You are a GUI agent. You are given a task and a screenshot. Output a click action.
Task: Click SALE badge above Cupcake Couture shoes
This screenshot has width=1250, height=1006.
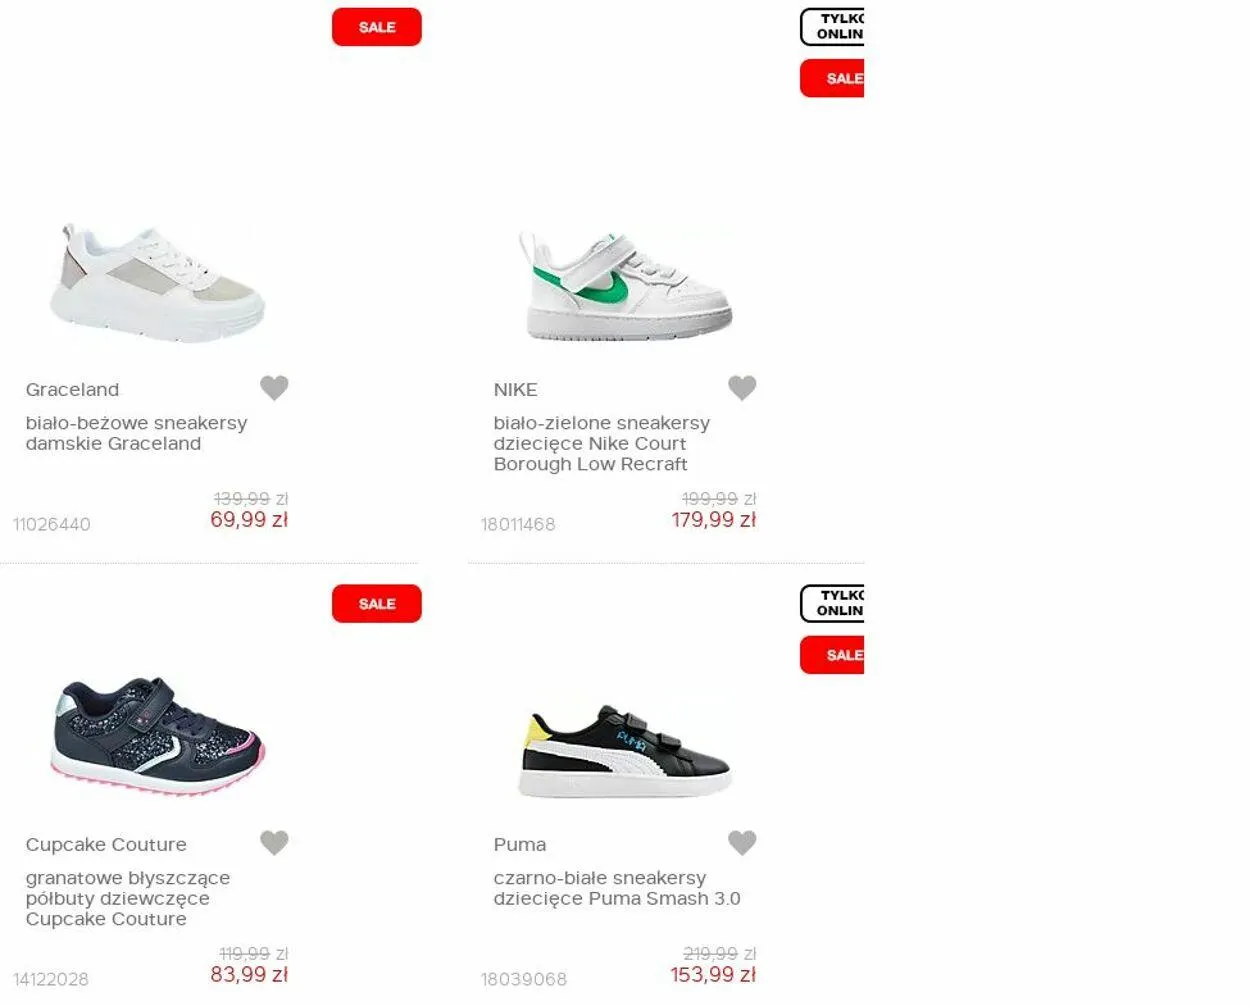click(x=377, y=604)
